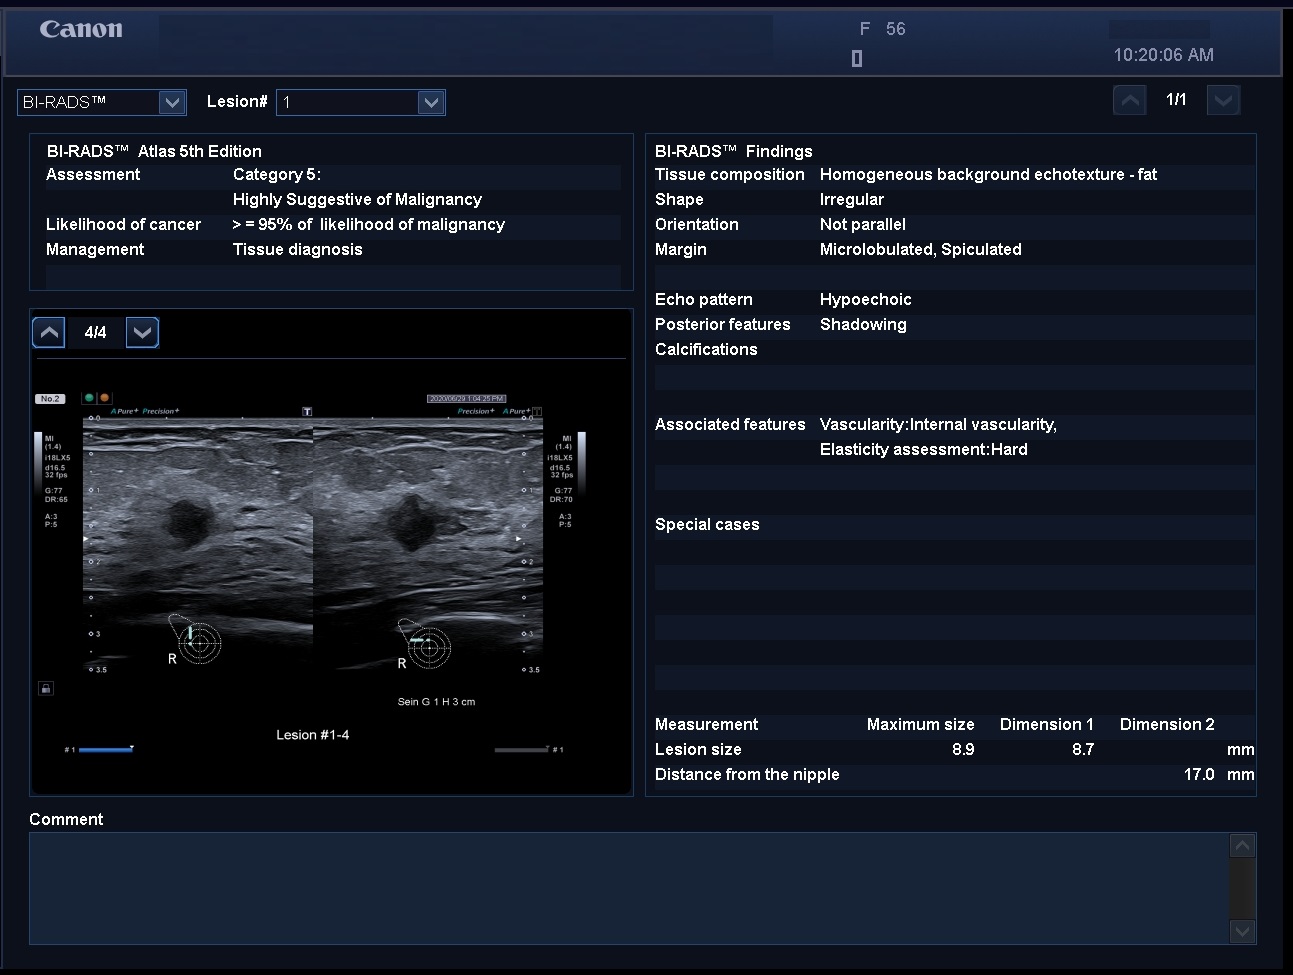Image resolution: width=1293 pixels, height=975 pixels.
Task: Click the clock showing 10:20:06 AM
Action: click(x=1164, y=55)
